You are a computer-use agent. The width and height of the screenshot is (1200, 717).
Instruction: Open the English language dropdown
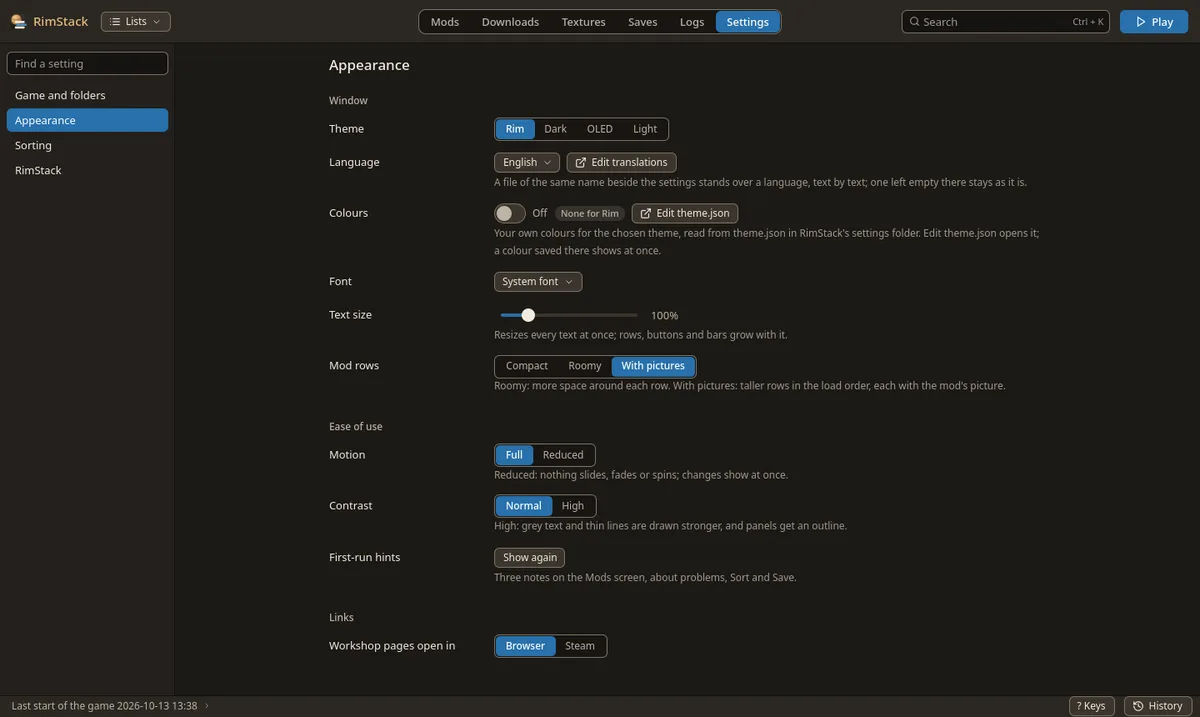527,162
